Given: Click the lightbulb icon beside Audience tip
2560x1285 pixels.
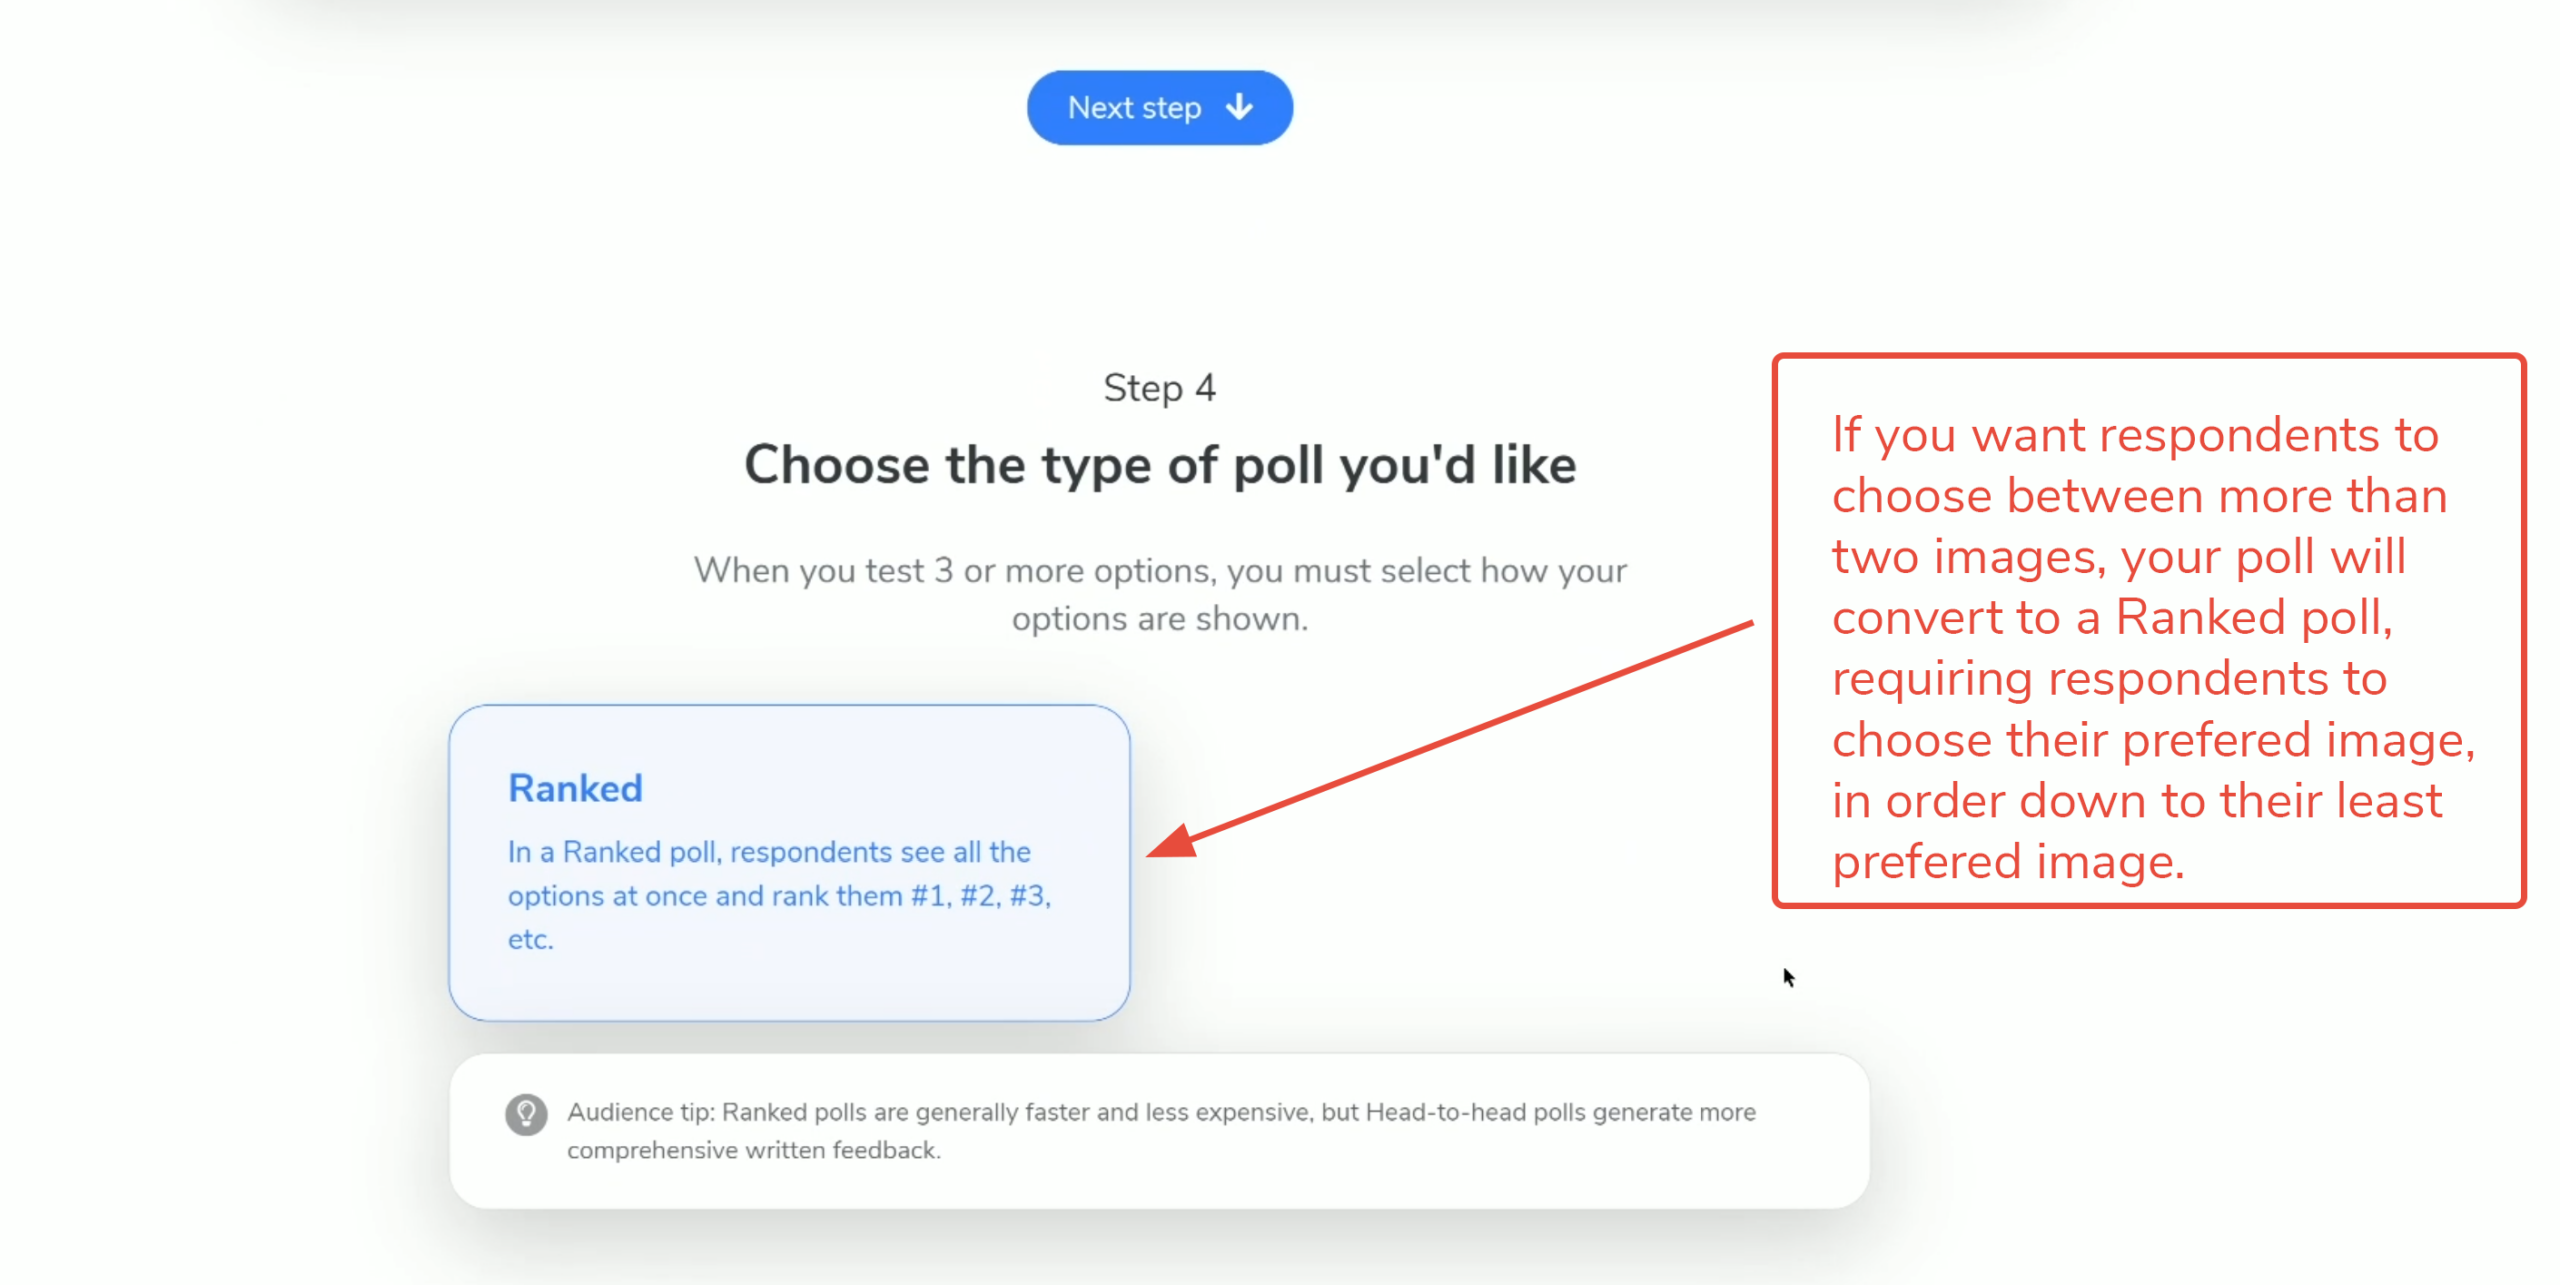Looking at the screenshot, I should [x=526, y=1113].
